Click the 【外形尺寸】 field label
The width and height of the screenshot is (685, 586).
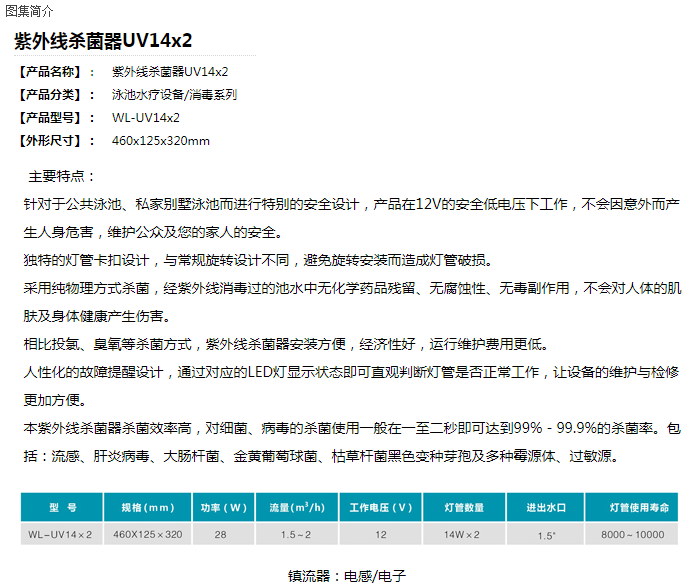click(50, 141)
